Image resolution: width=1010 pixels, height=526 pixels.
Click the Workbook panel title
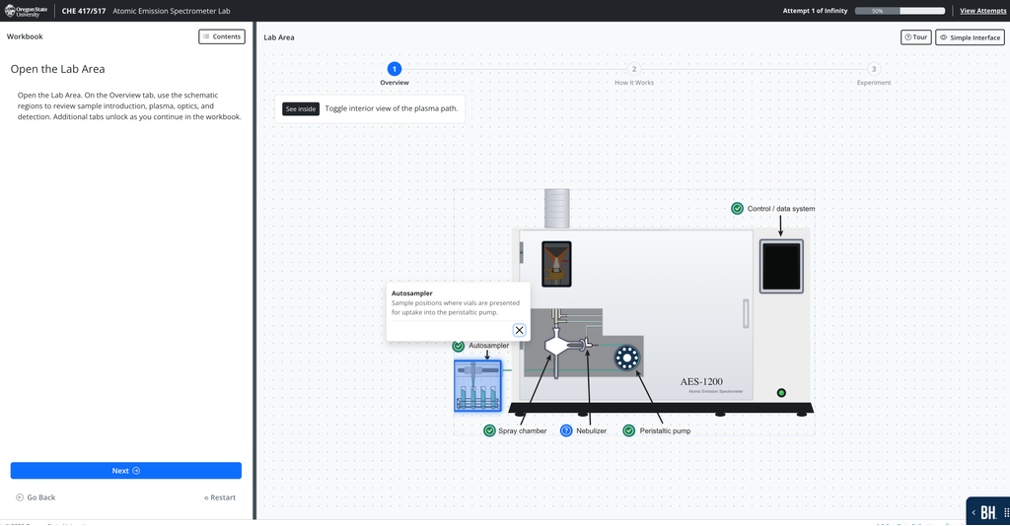point(24,37)
